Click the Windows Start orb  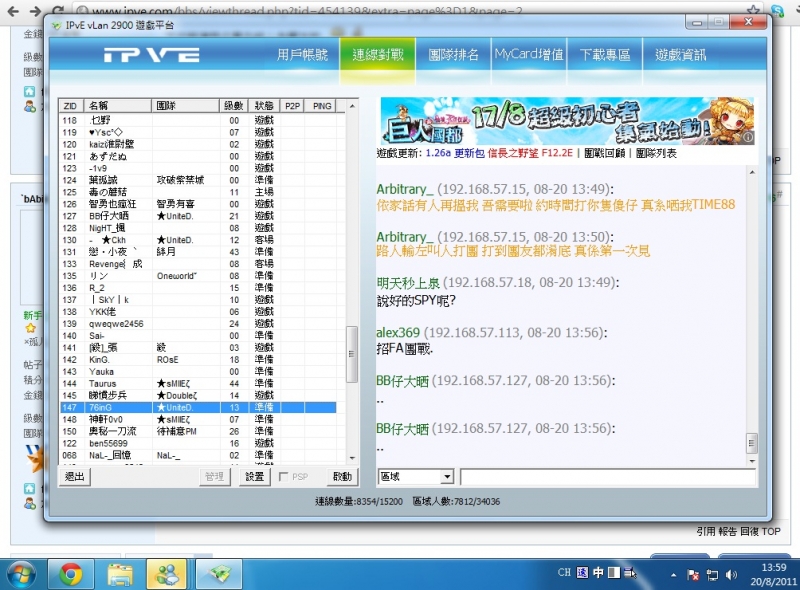click(22, 573)
